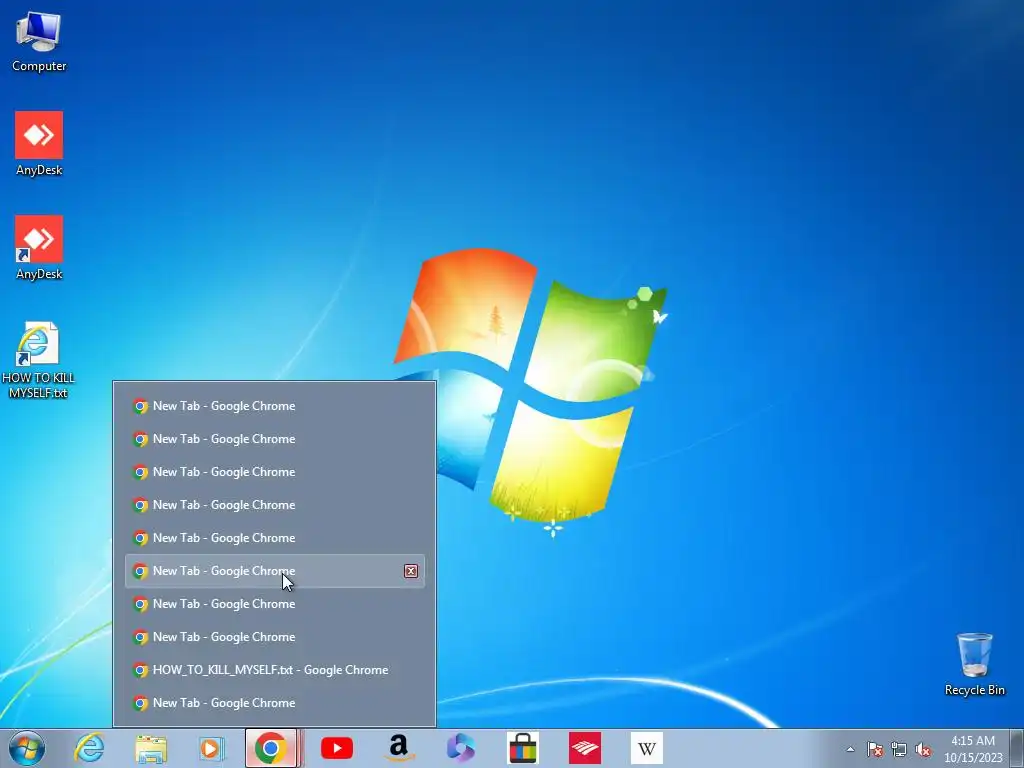Screen dimensions: 1024x768
Task: Open the clock showing 4:15 AM
Action: (x=972, y=749)
